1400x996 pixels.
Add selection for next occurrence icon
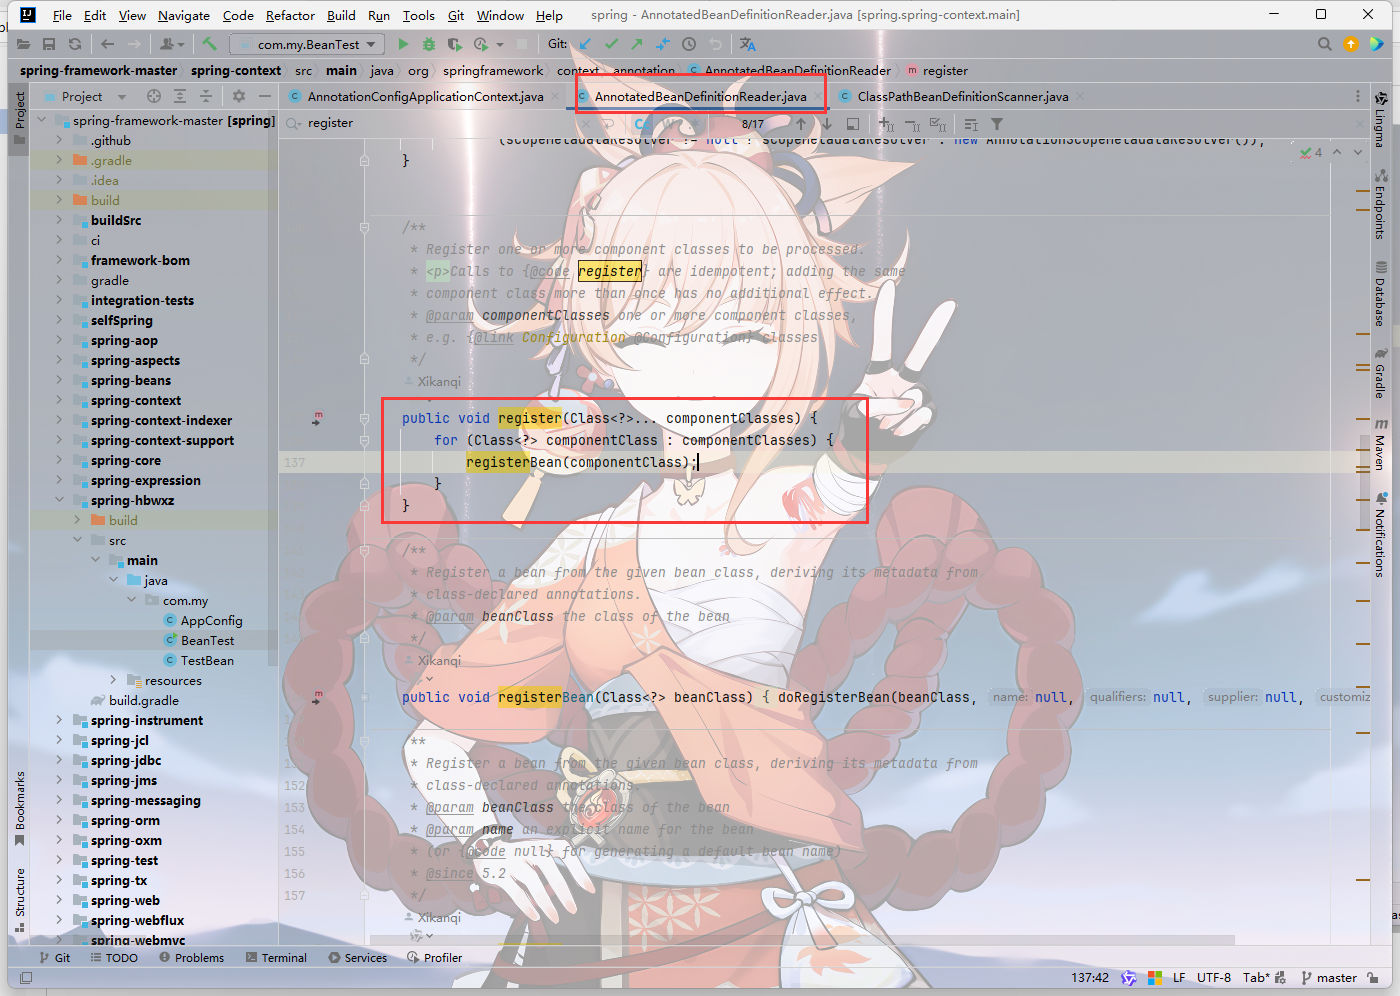pos(886,124)
